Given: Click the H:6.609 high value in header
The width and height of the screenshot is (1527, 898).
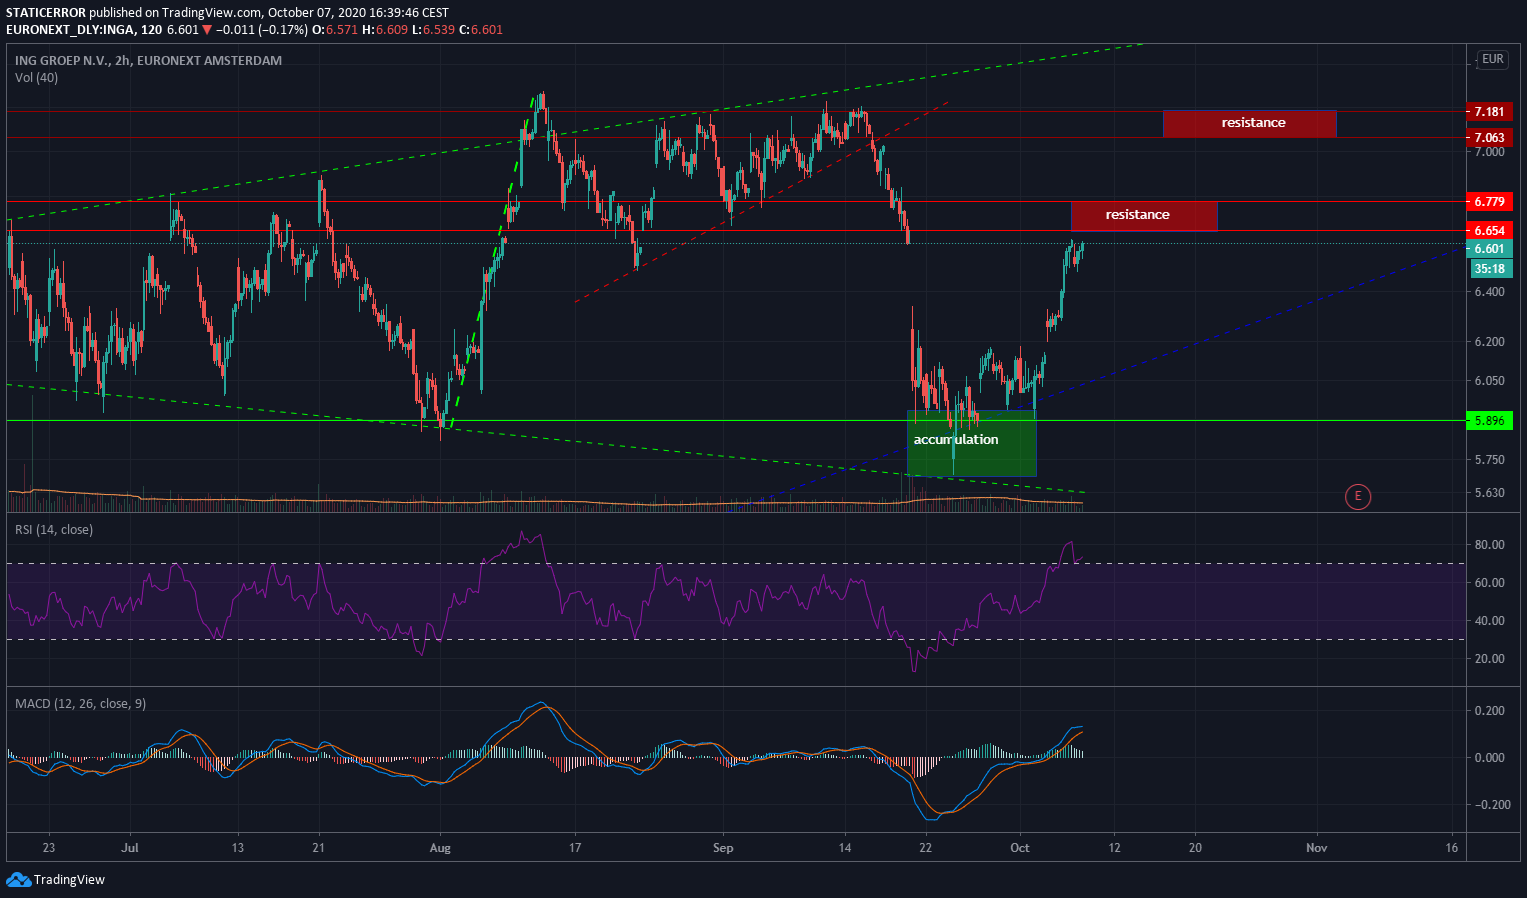Looking at the screenshot, I should click(385, 30).
